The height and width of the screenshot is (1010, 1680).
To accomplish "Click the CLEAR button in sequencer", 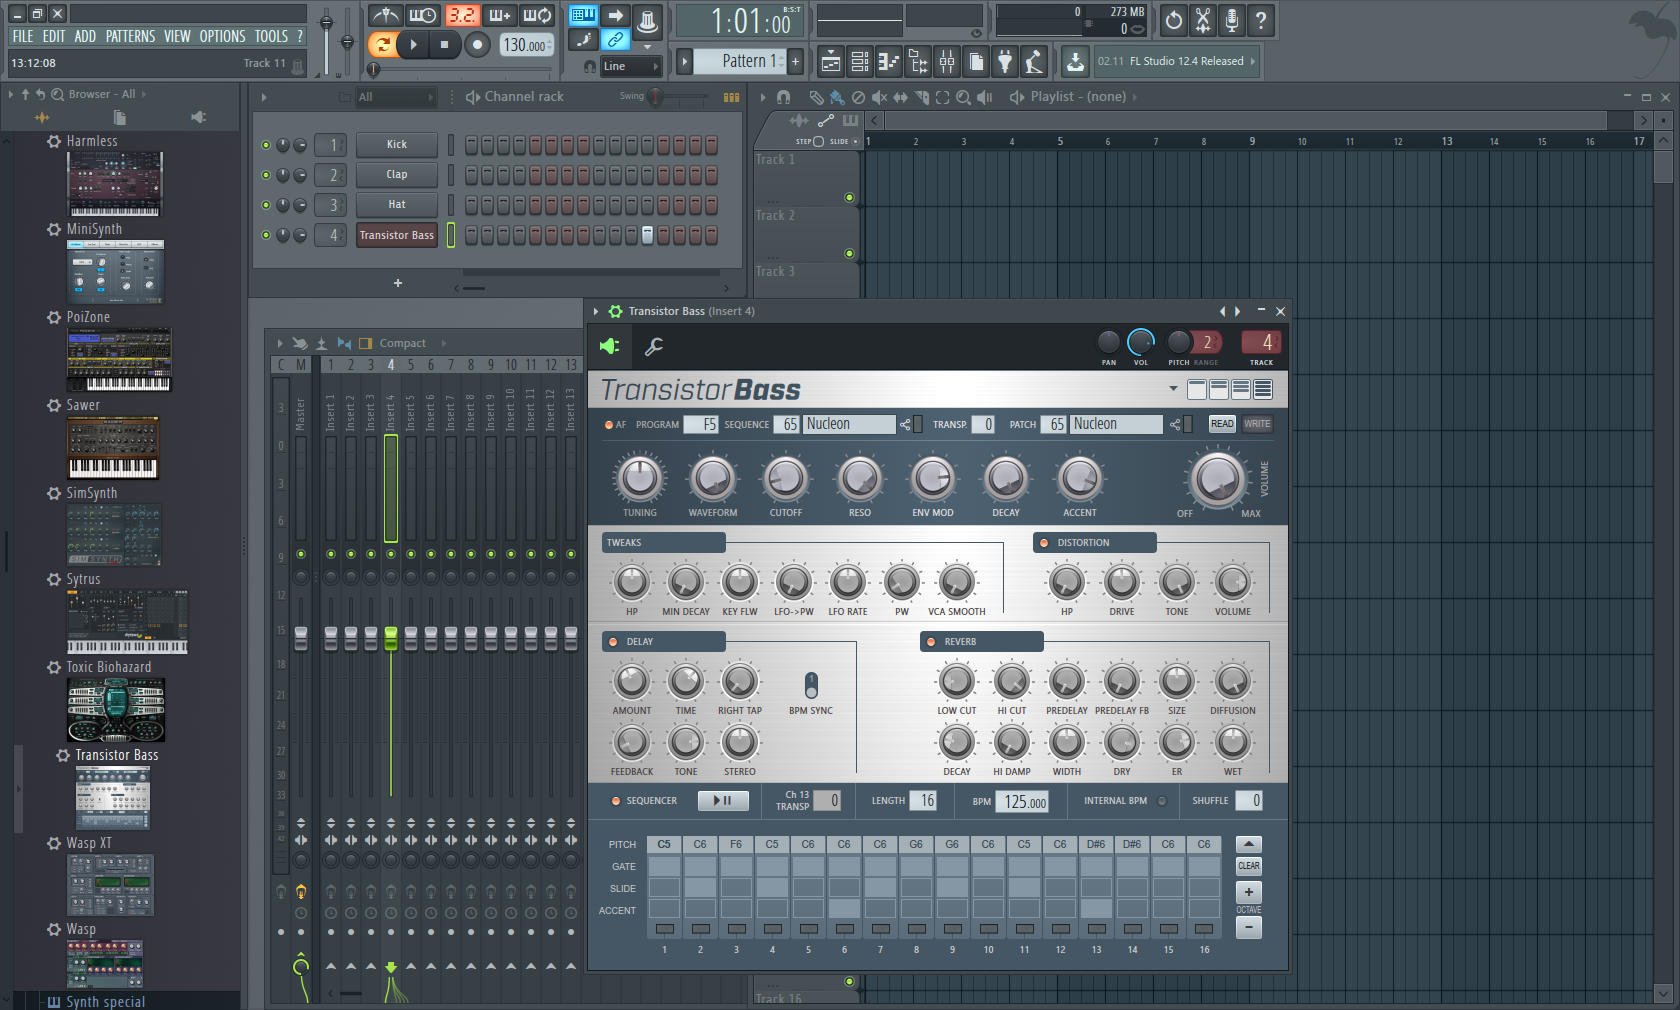I will tap(1249, 866).
